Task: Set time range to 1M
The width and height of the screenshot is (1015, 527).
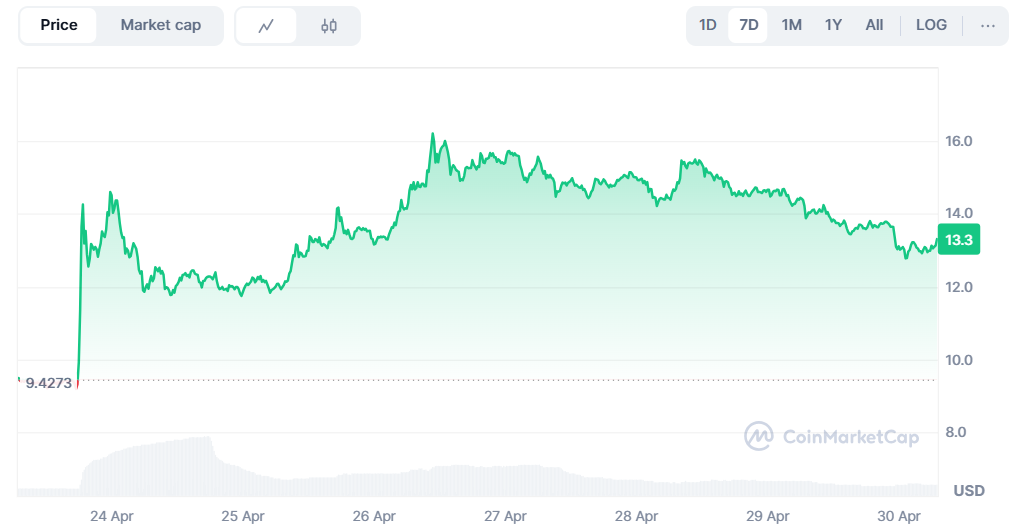Action: [791, 26]
